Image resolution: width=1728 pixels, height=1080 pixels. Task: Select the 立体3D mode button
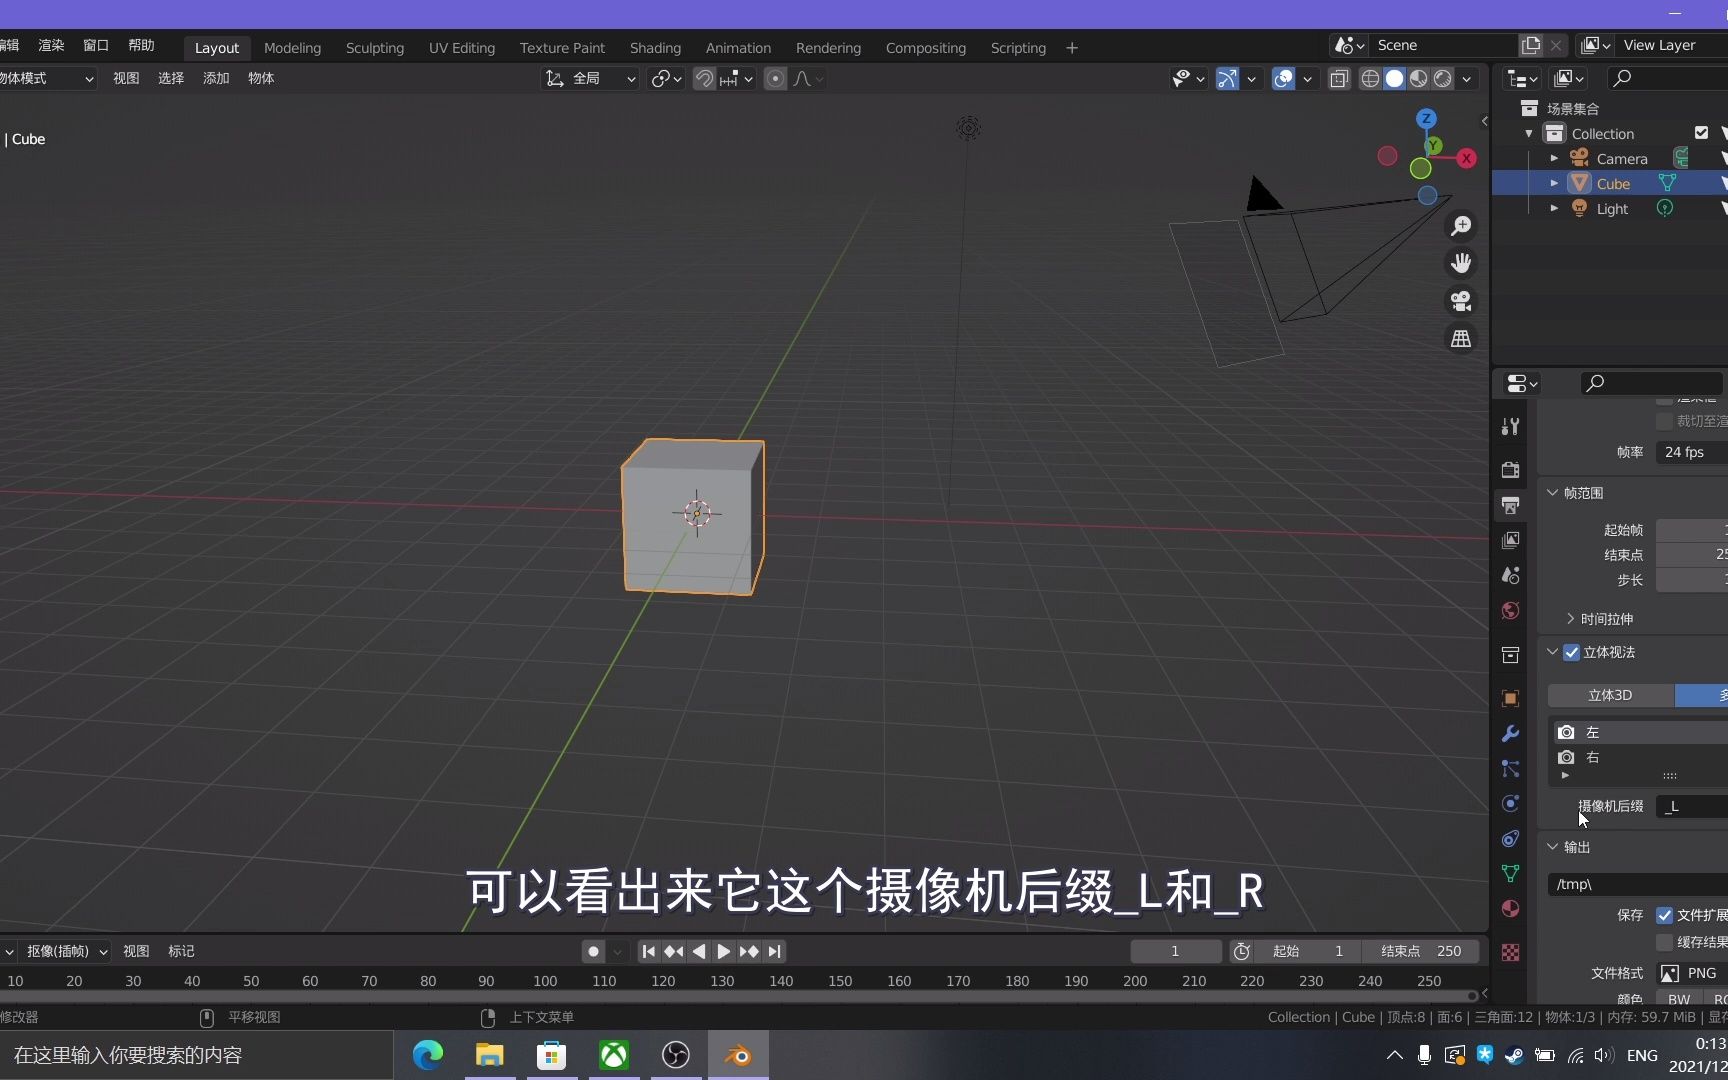pyautogui.click(x=1608, y=695)
